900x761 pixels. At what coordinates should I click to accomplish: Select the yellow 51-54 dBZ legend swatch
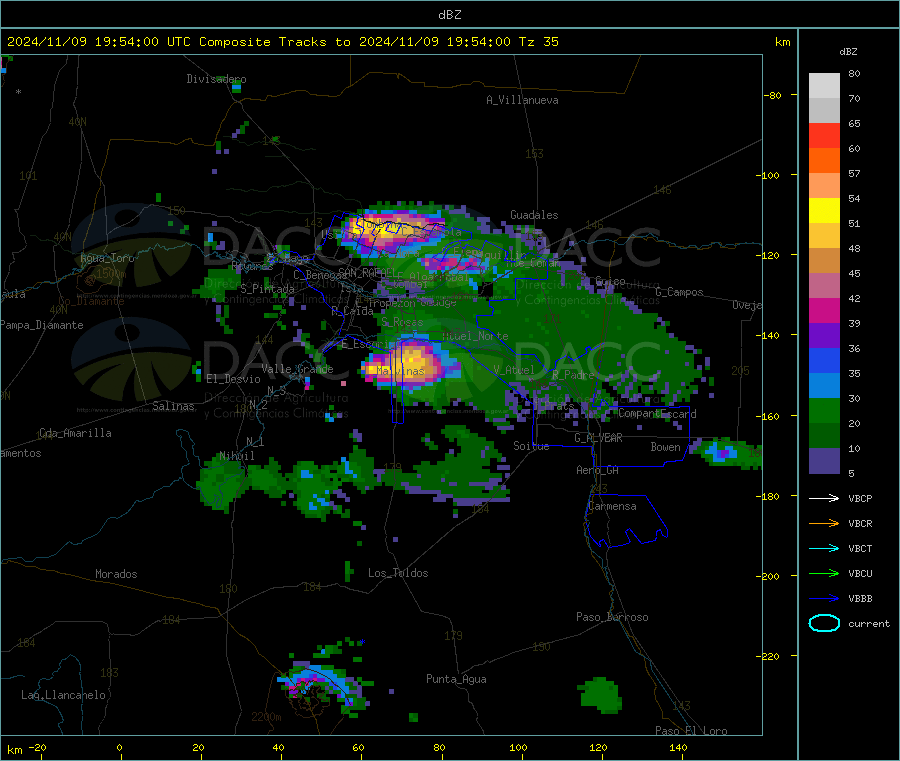point(824,211)
